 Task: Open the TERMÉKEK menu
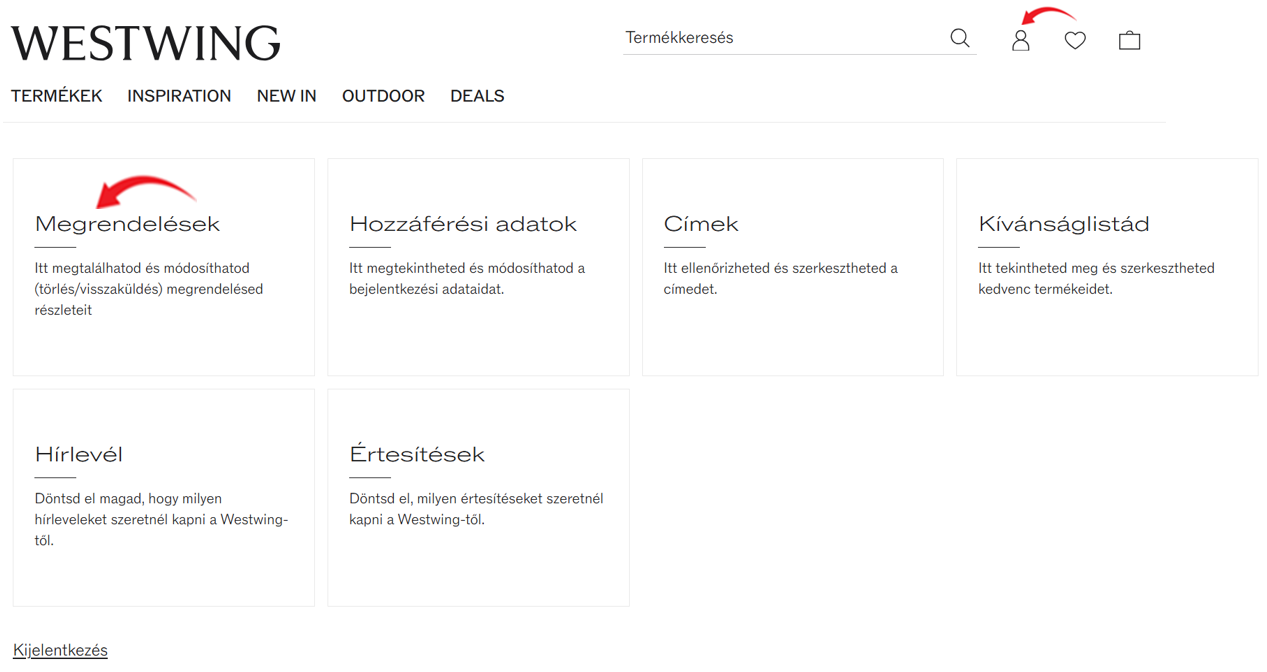coord(57,96)
